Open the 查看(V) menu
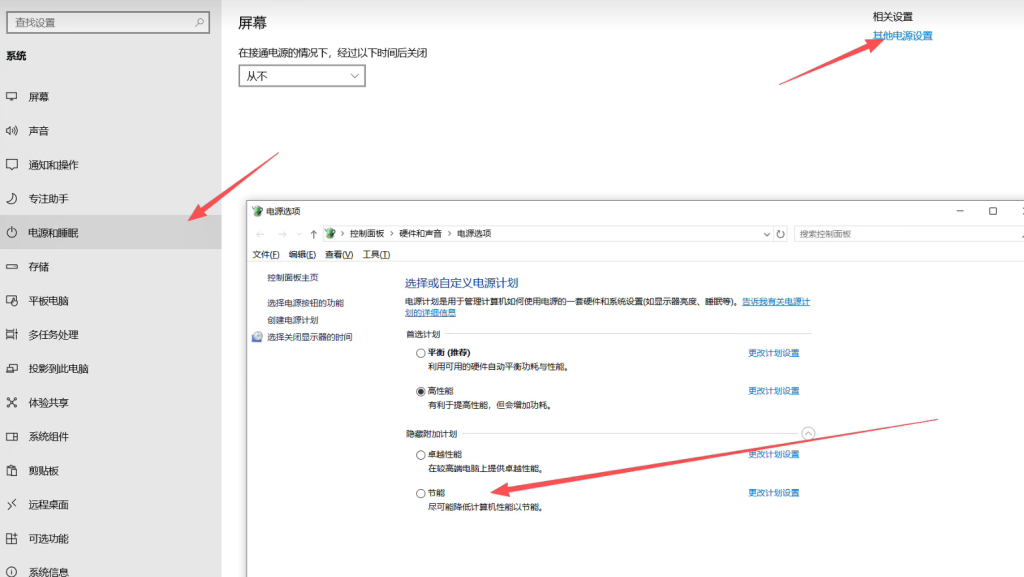 coord(339,255)
